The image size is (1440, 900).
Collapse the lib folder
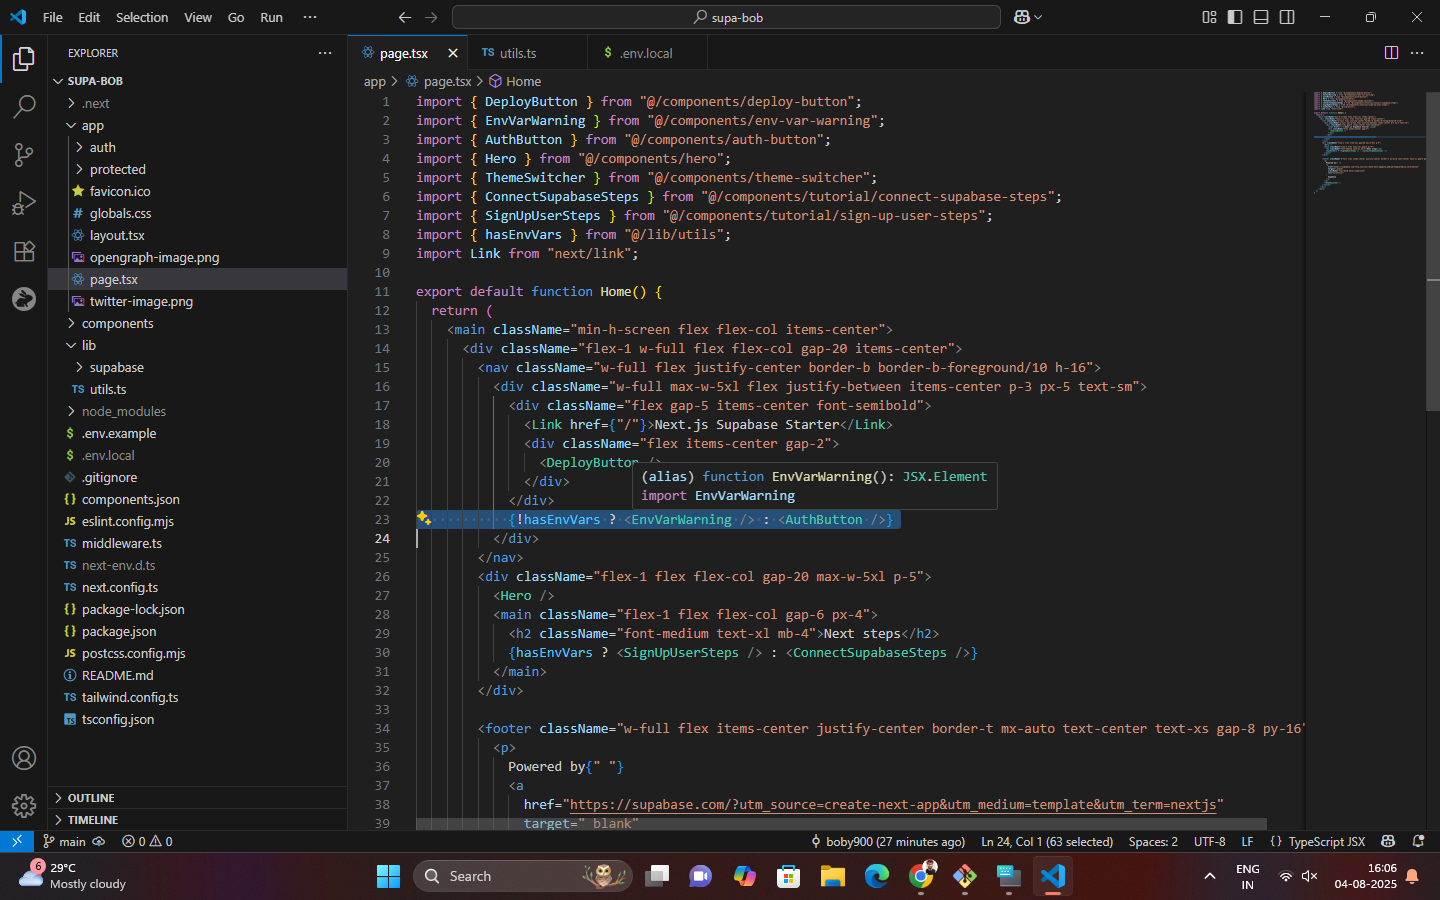click(198, 345)
